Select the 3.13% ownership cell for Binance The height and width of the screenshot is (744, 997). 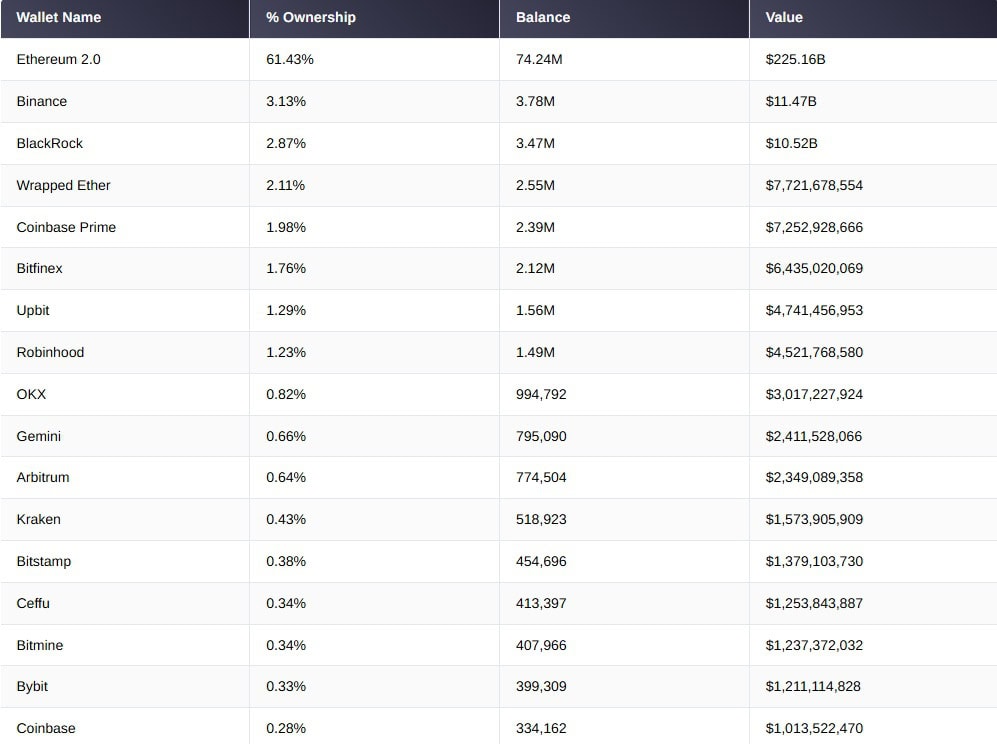coord(286,101)
